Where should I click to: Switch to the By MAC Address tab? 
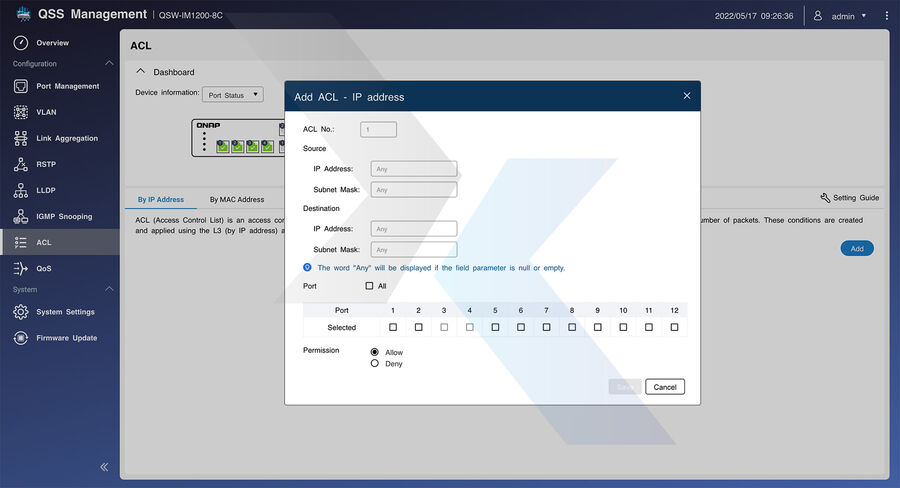point(237,200)
